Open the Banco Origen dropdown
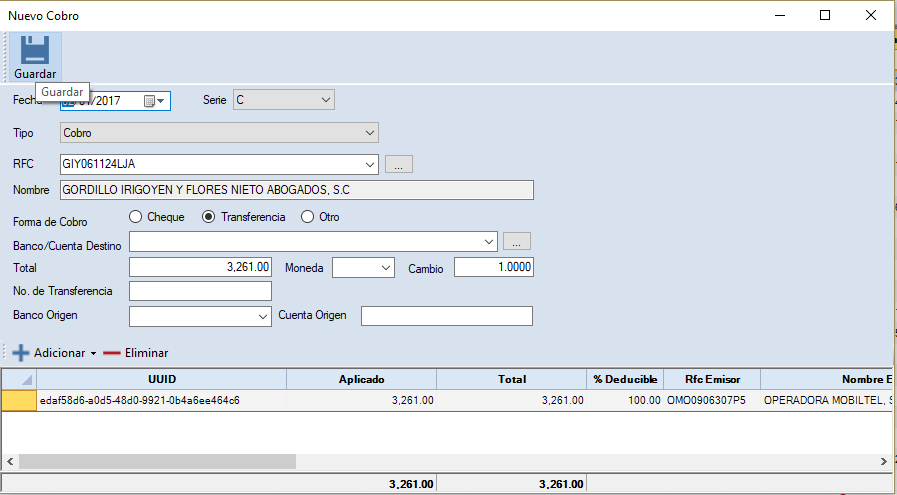The width and height of the screenshot is (897, 495). click(x=263, y=316)
